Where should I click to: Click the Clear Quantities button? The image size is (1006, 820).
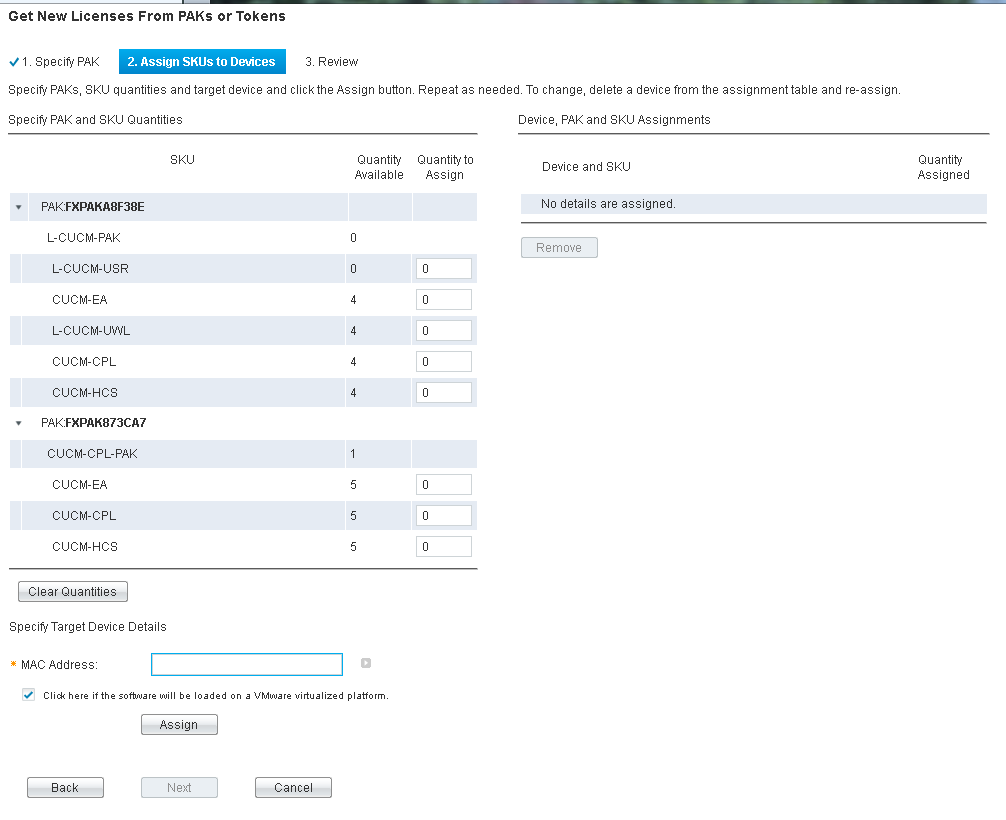pos(72,592)
